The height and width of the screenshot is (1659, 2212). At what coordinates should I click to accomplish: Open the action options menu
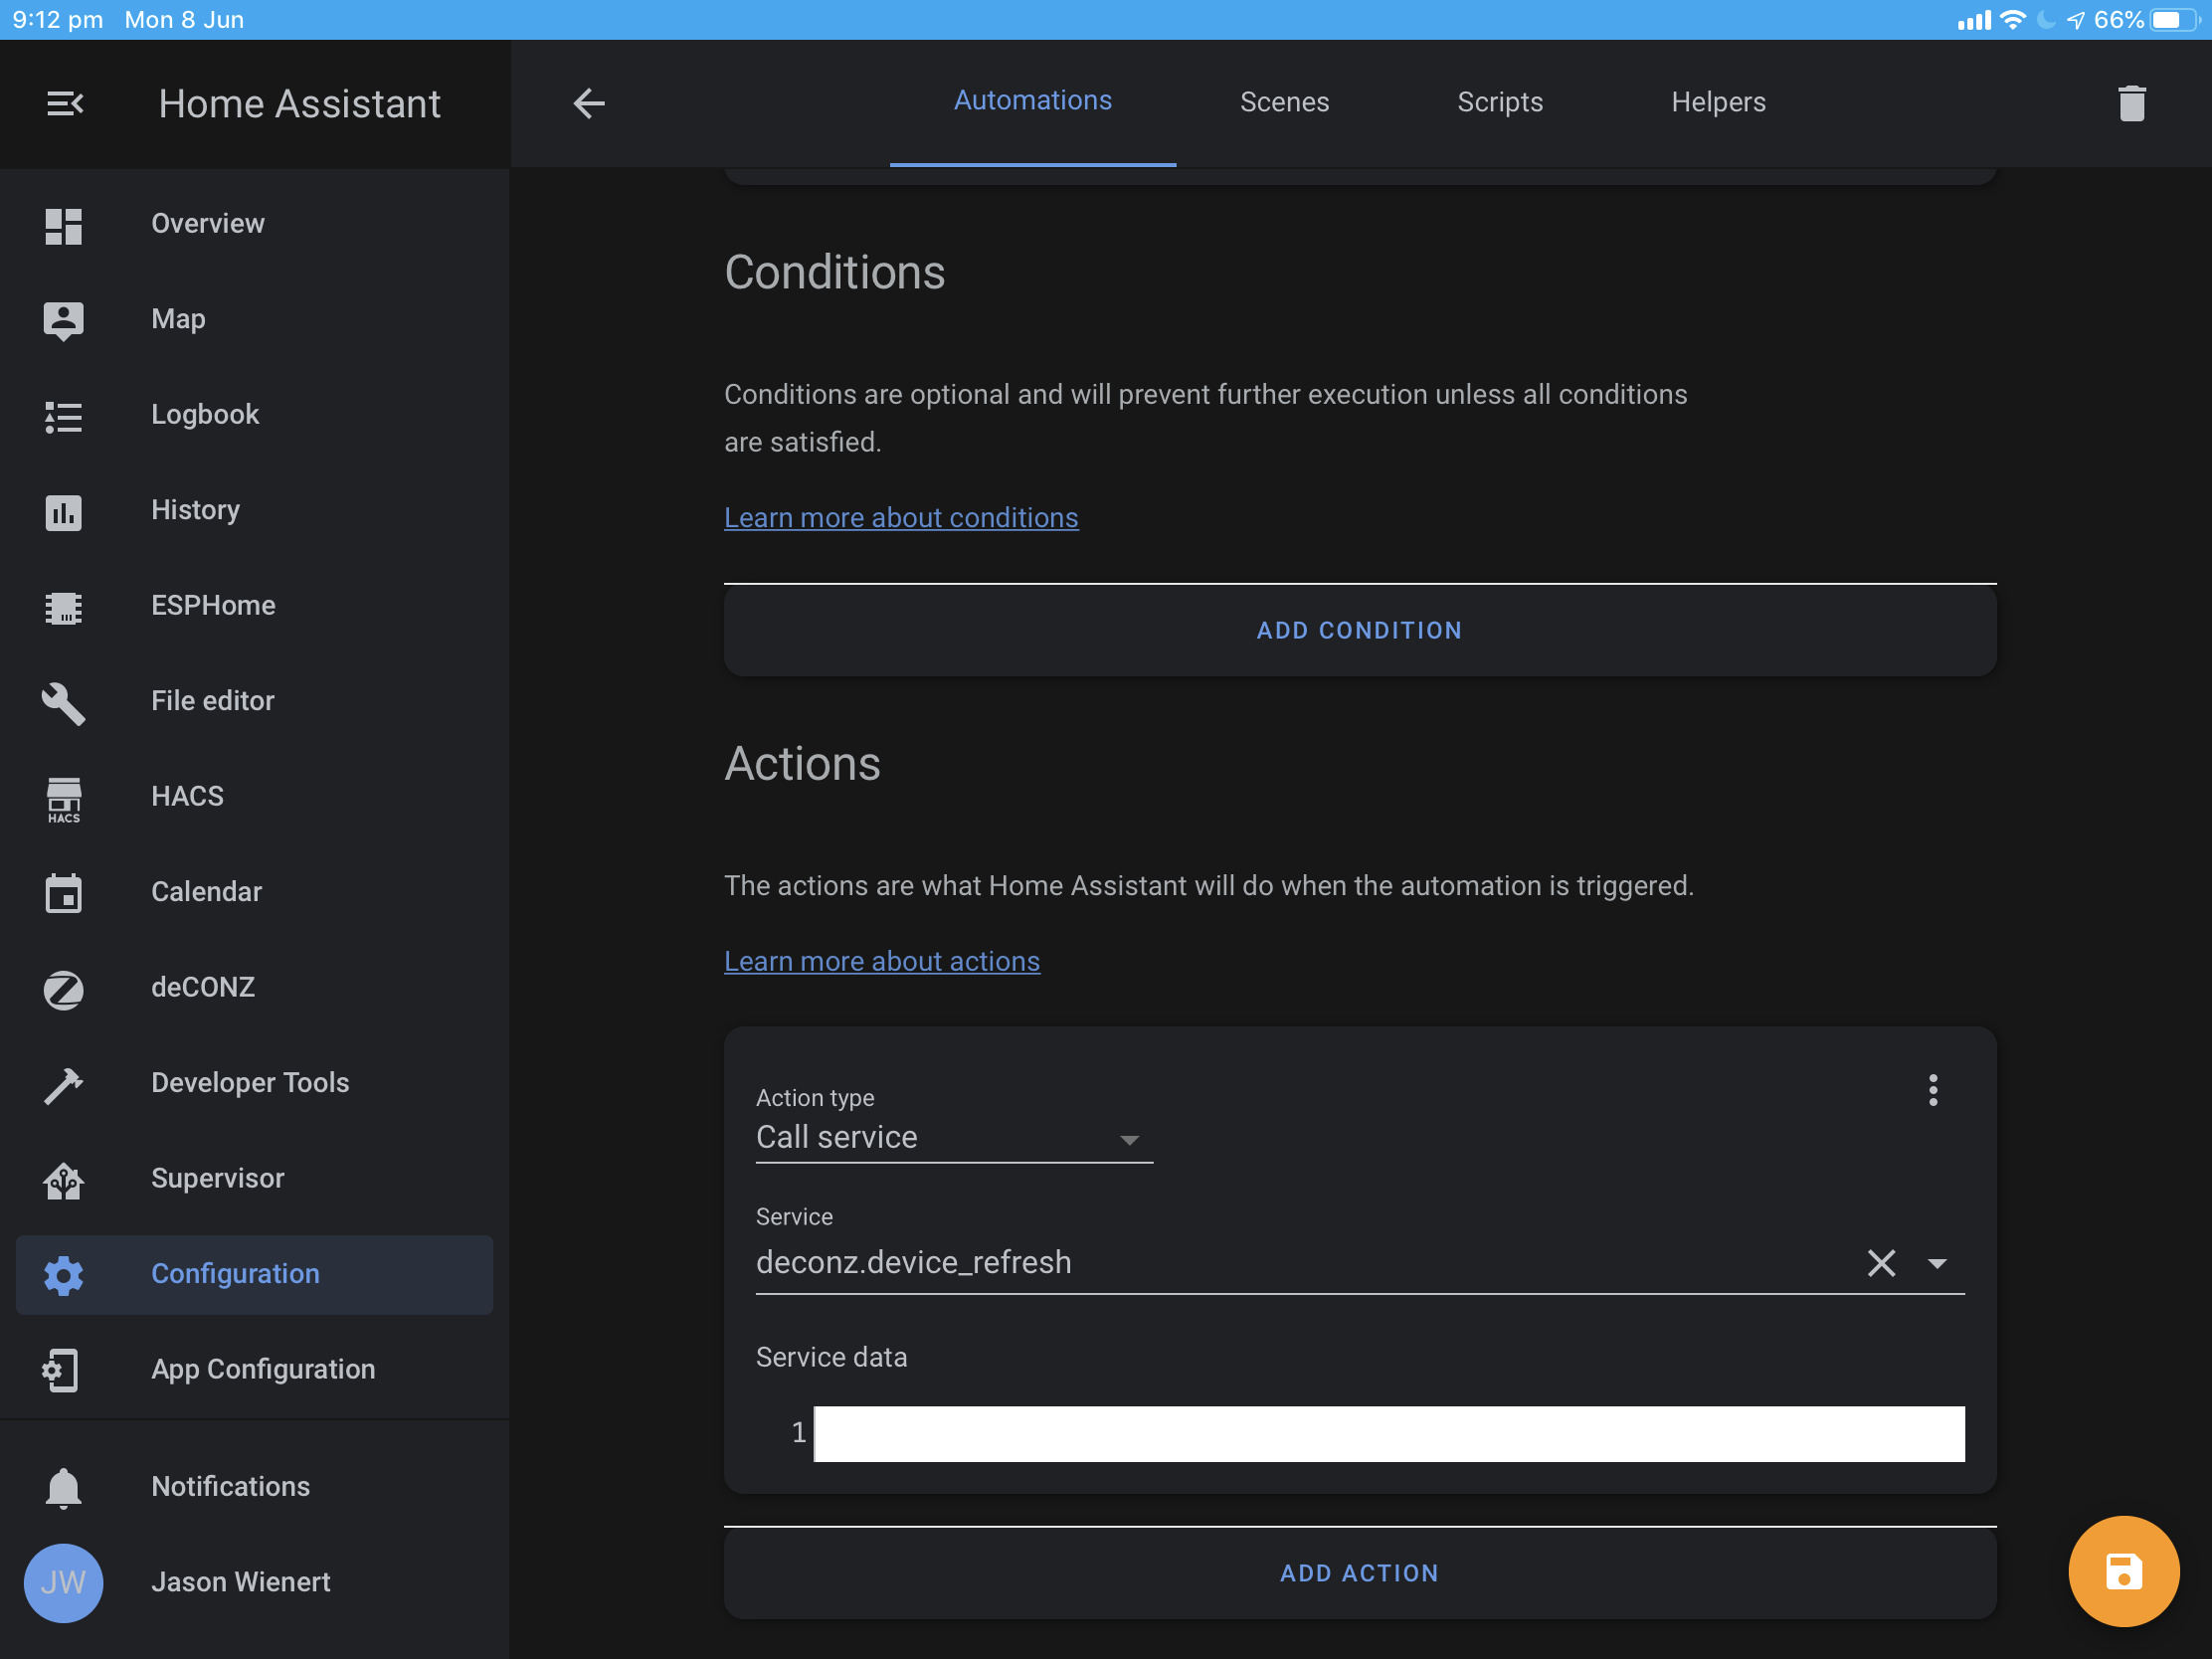(1934, 1090)
